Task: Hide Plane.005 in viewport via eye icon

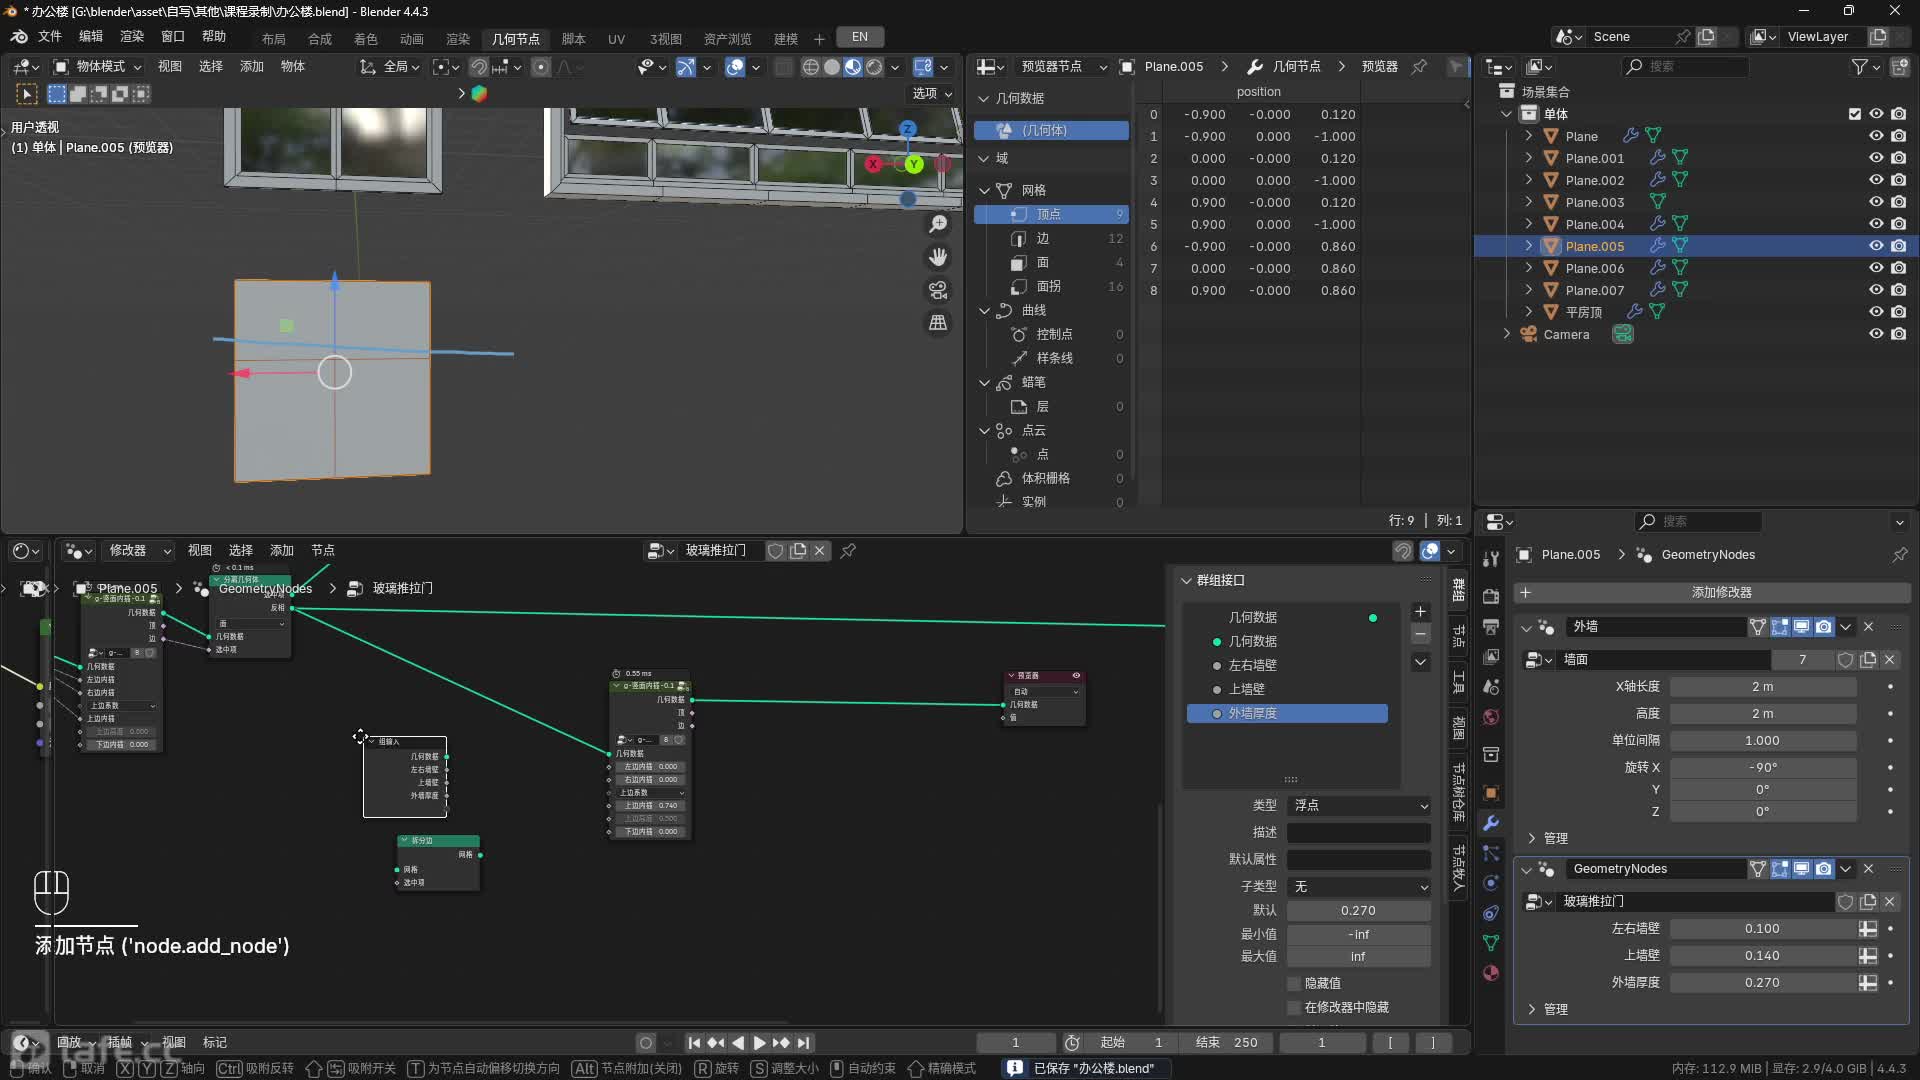Action: 1876,246
